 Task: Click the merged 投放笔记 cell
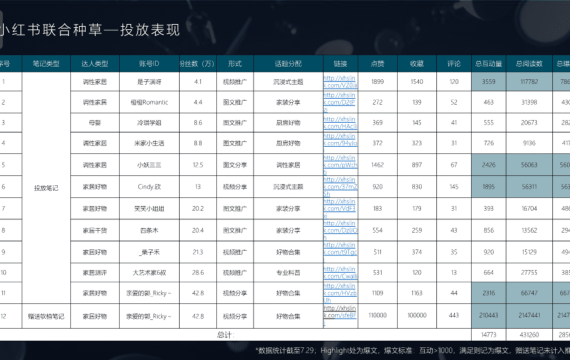pos(46,188)
